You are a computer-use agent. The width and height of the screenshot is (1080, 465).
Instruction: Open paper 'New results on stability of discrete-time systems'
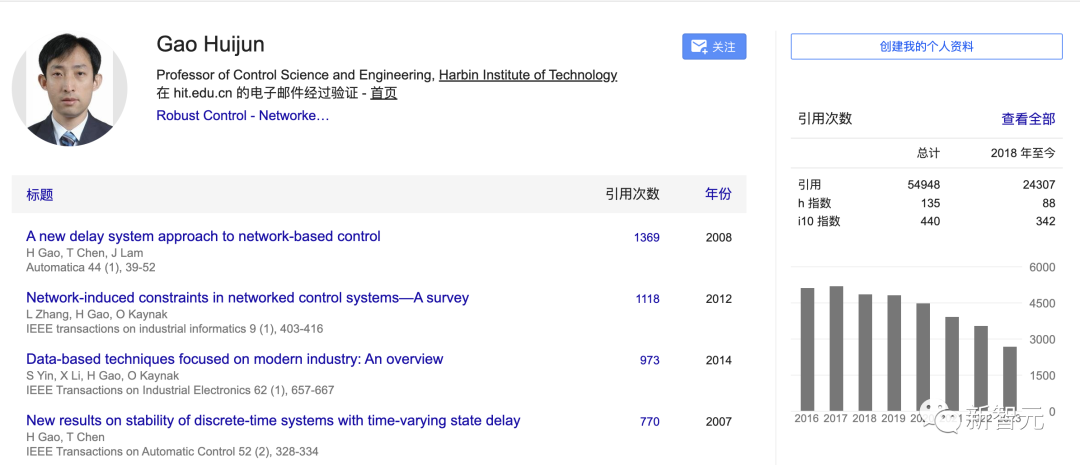[x=273, y=420]
